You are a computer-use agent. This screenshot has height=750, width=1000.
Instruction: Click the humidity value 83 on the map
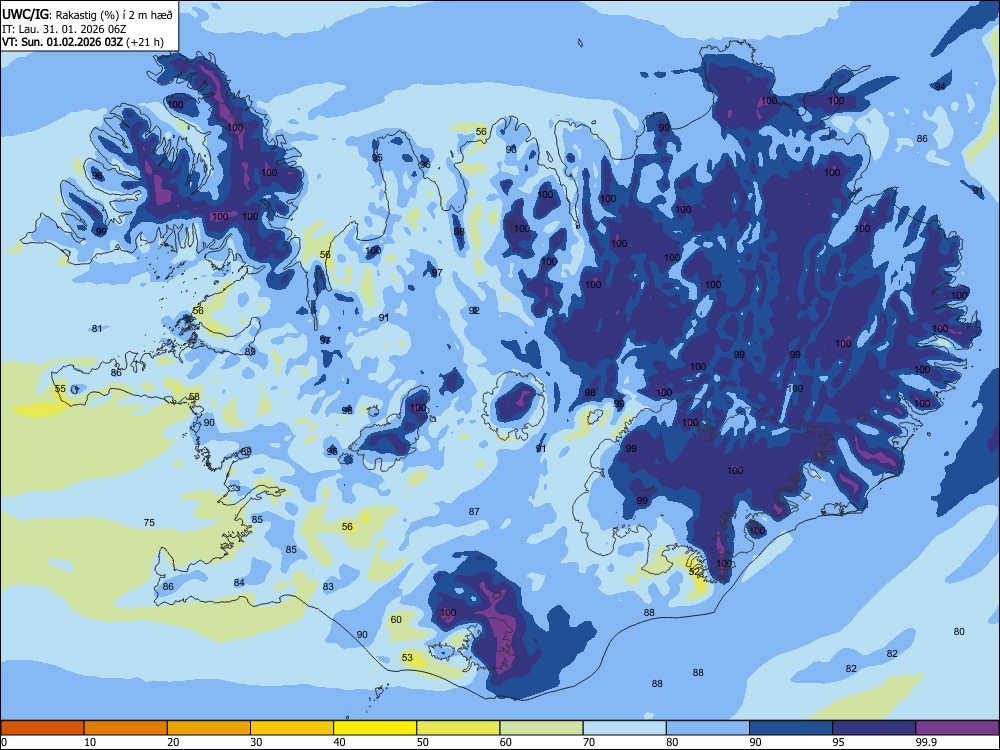[328, 586]
